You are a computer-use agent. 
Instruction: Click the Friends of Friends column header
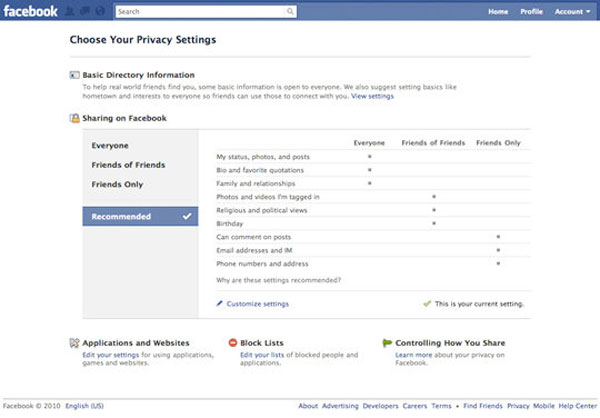(433, 143)
